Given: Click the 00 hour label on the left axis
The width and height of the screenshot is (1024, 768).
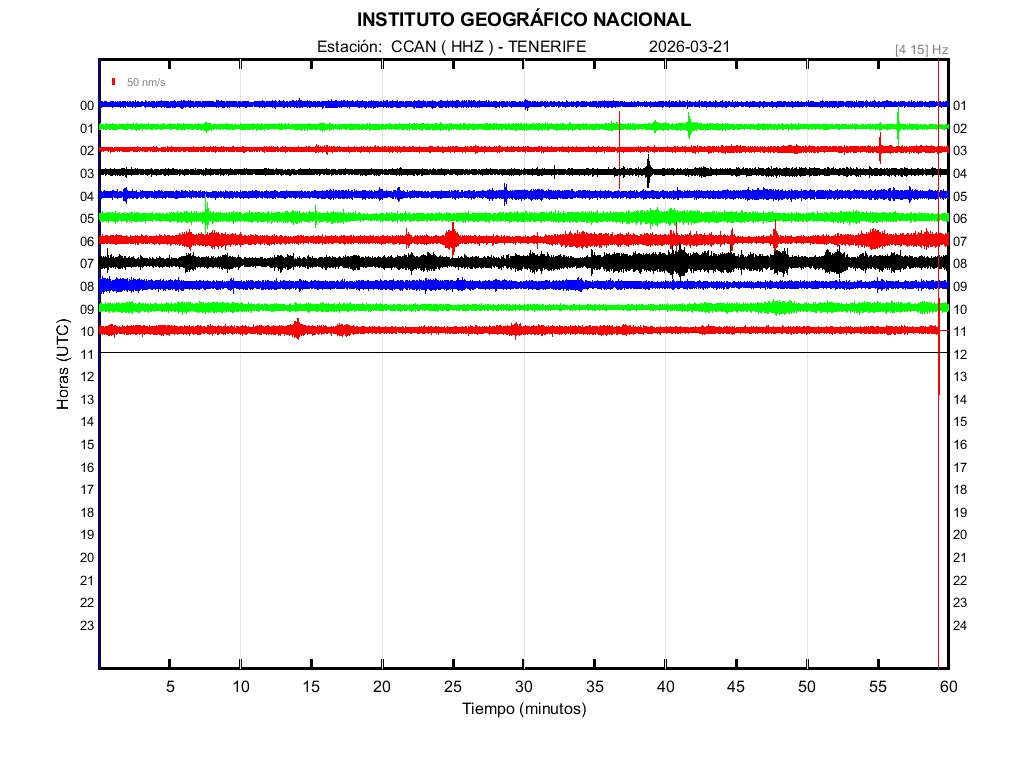Looking at the screenshot, I should click(87, 105).
